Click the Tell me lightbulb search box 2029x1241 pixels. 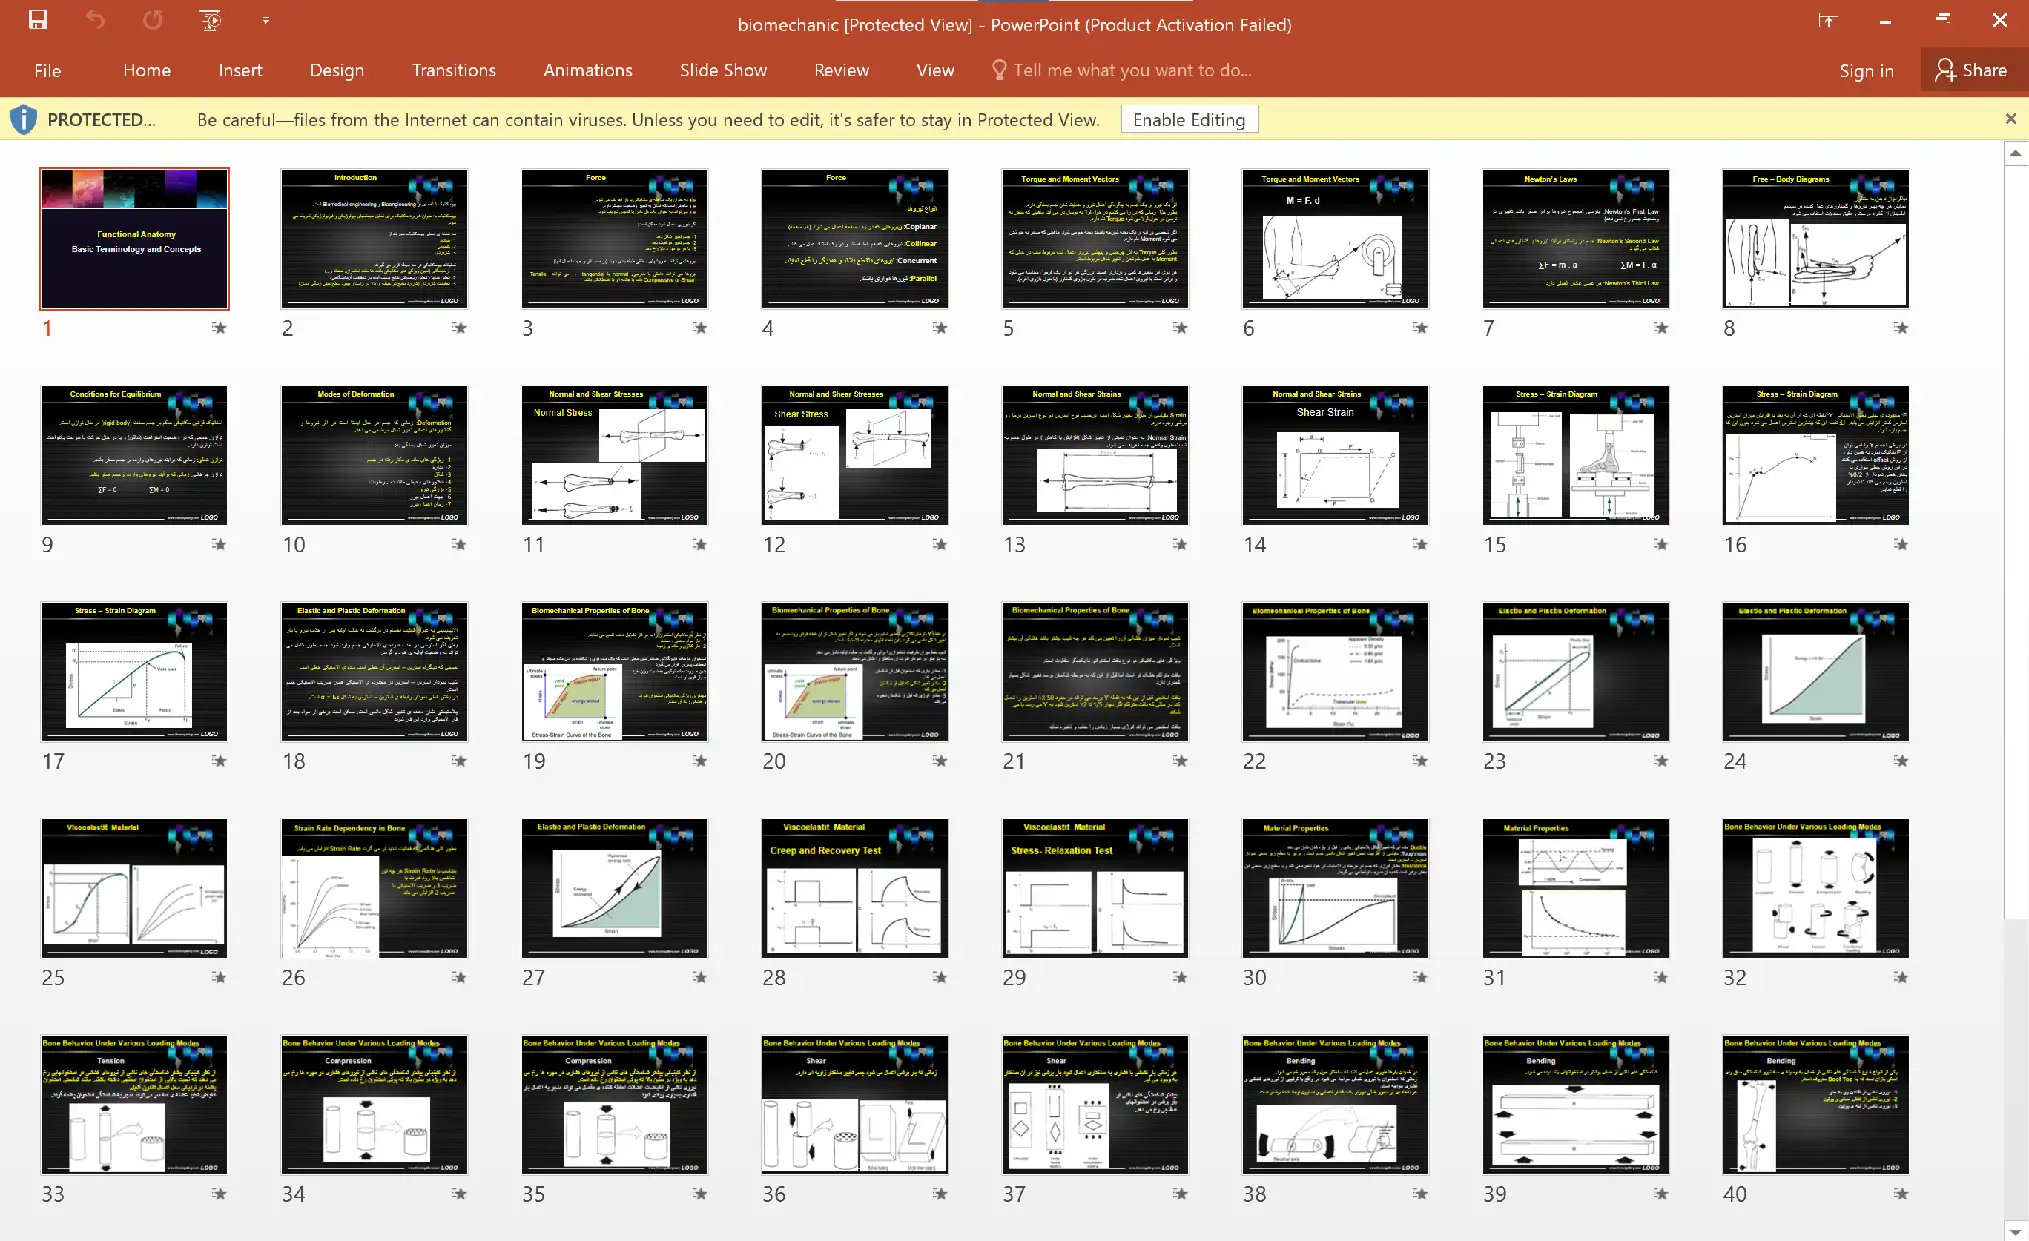coord(1120,70)
